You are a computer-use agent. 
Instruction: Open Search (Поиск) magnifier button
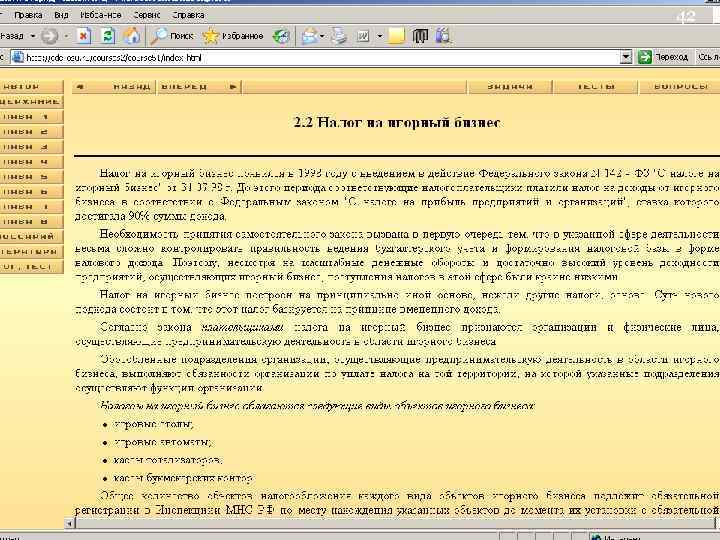click(173, 36)
